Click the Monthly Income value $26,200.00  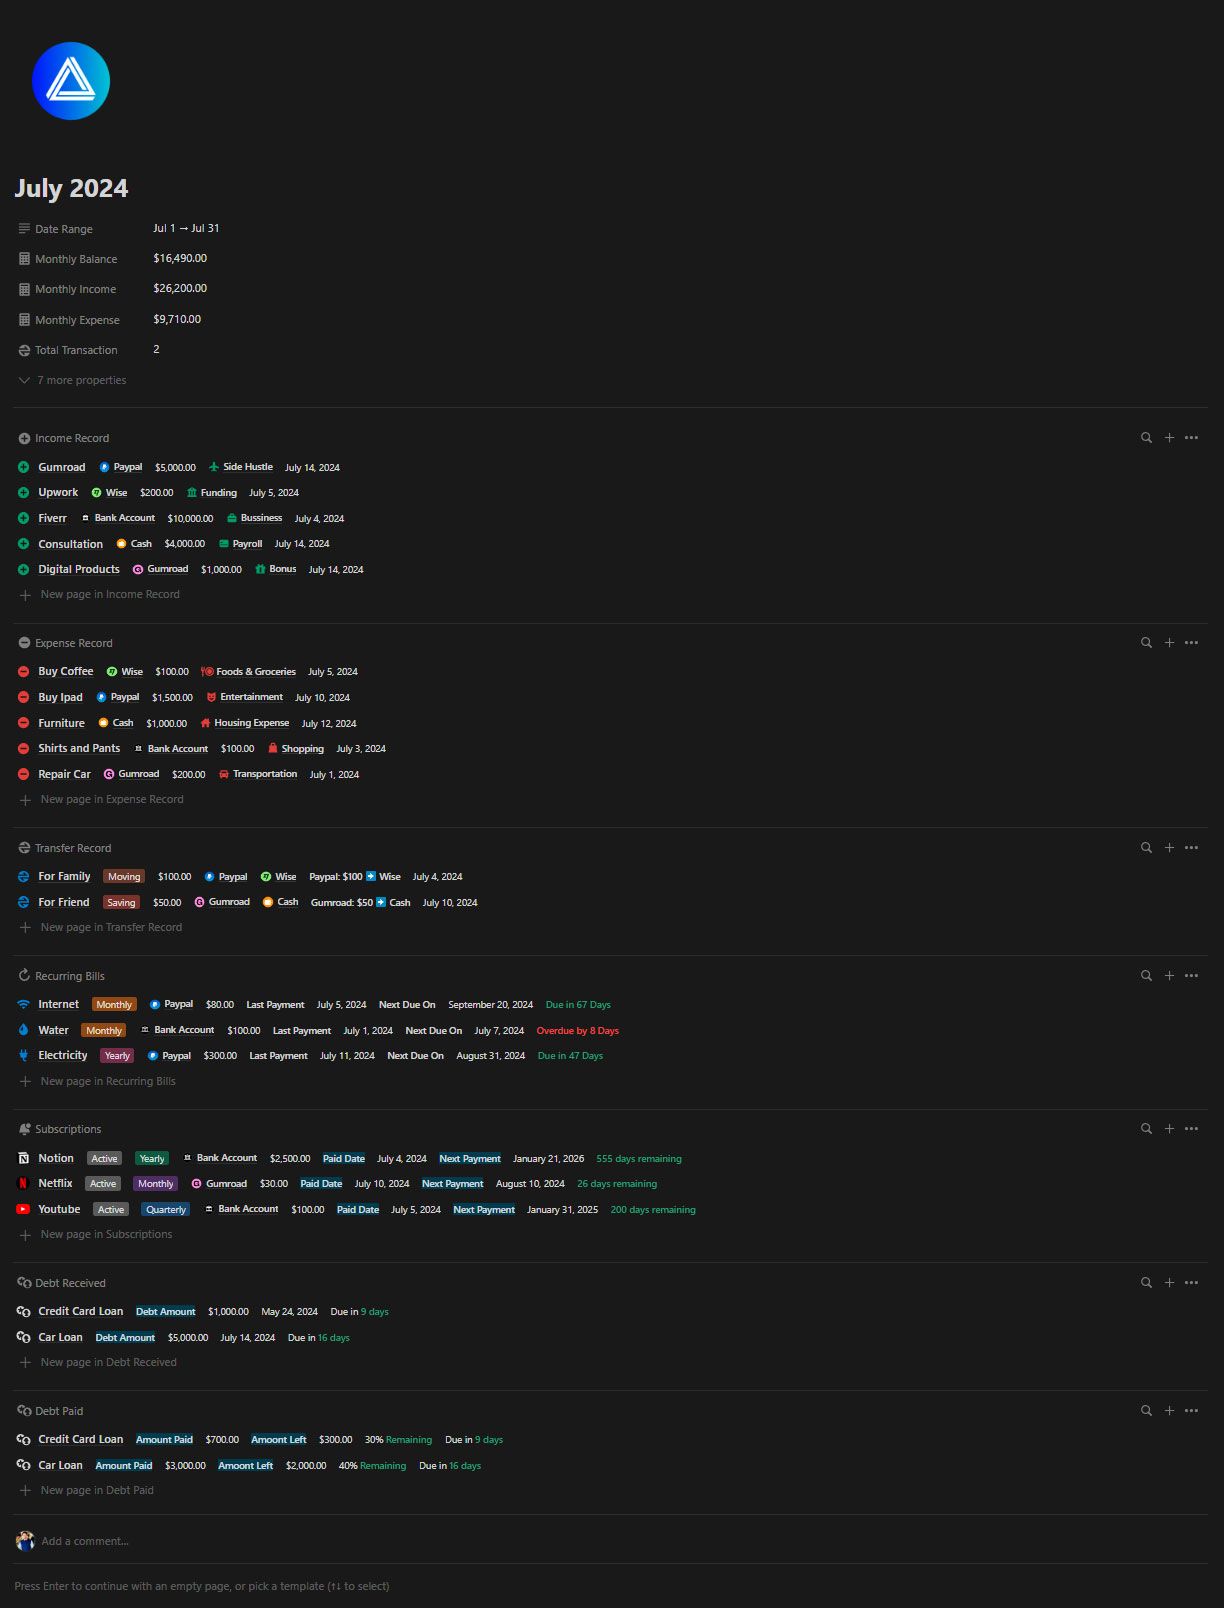(180, 288)
